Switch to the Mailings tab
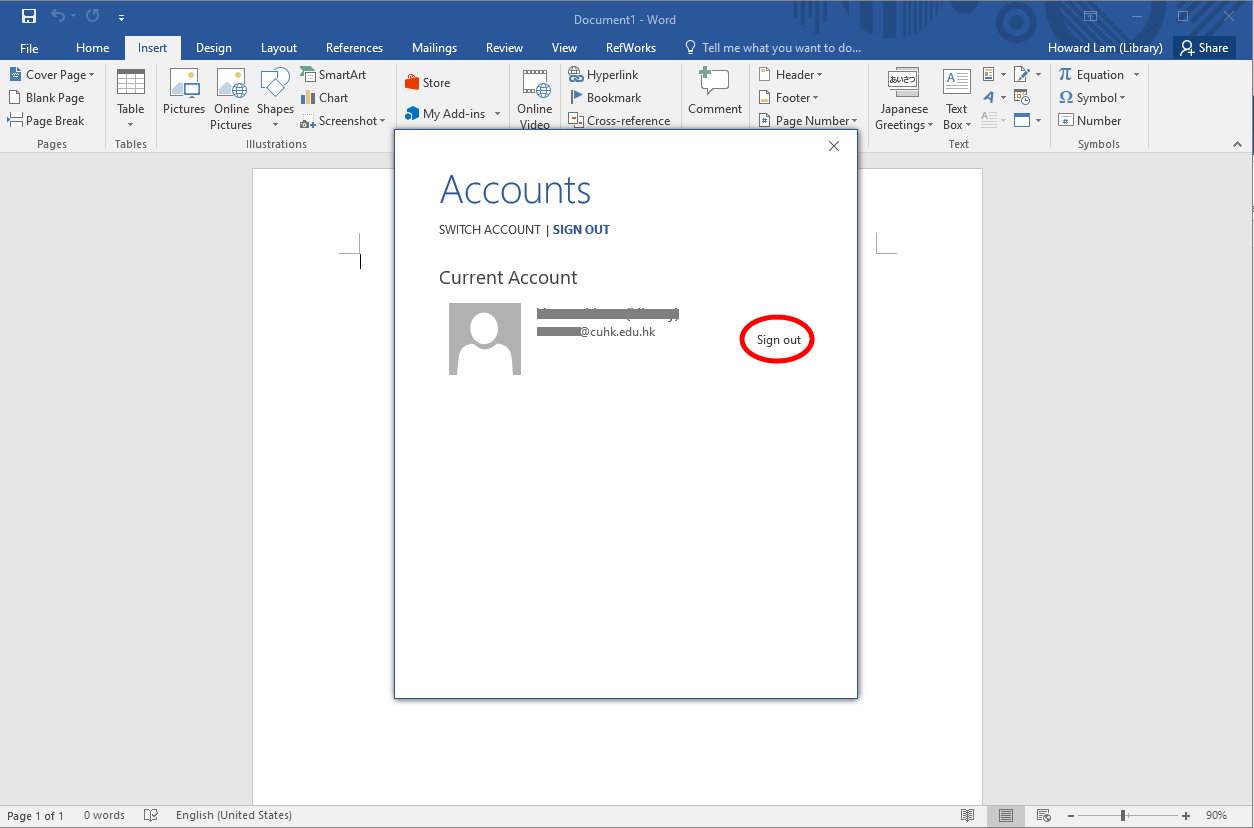 pos(435,48)
